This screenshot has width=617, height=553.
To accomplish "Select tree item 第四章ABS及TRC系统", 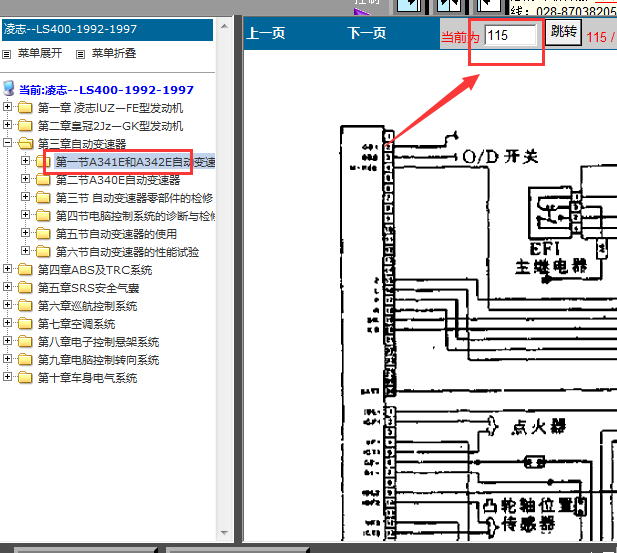I will [95, 270].
